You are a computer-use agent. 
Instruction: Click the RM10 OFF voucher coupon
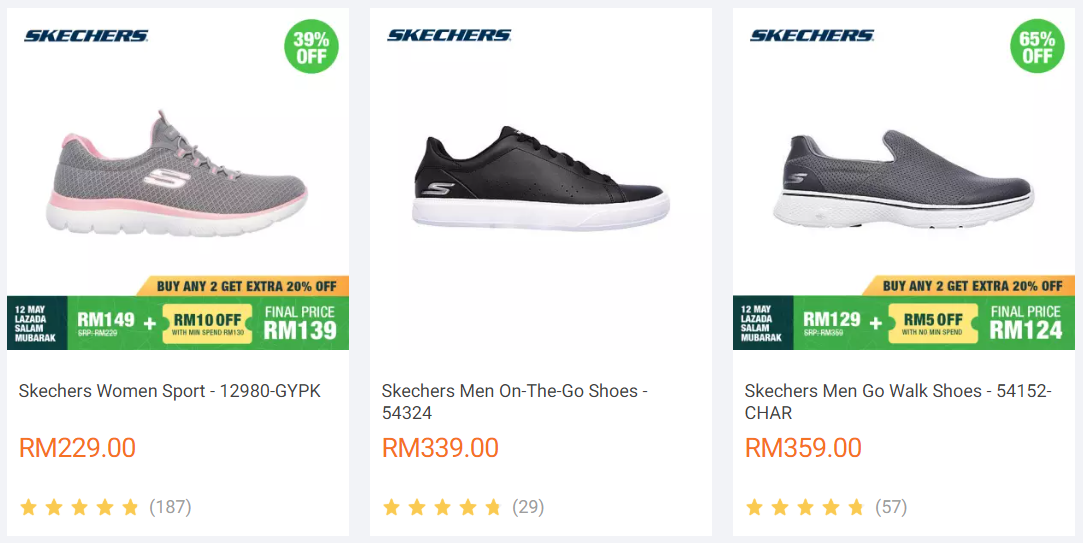(207, 323)
